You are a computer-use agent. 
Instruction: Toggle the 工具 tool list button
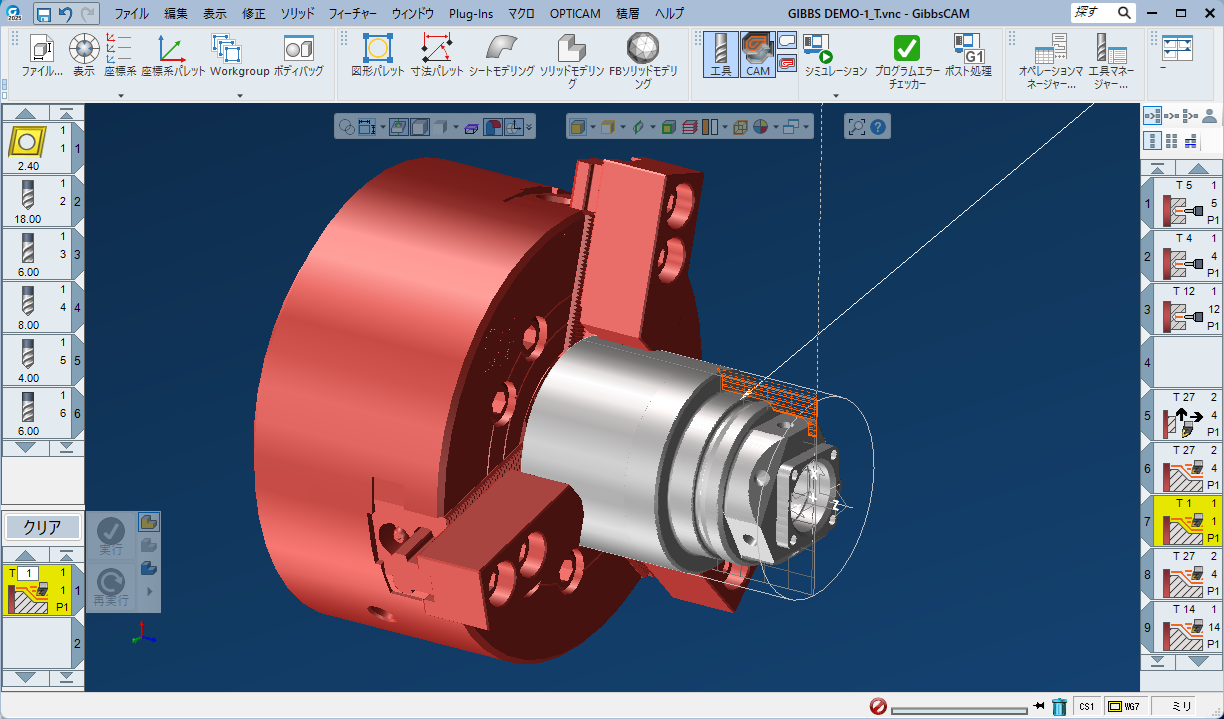pyautogui.click(x=720, y=53)
